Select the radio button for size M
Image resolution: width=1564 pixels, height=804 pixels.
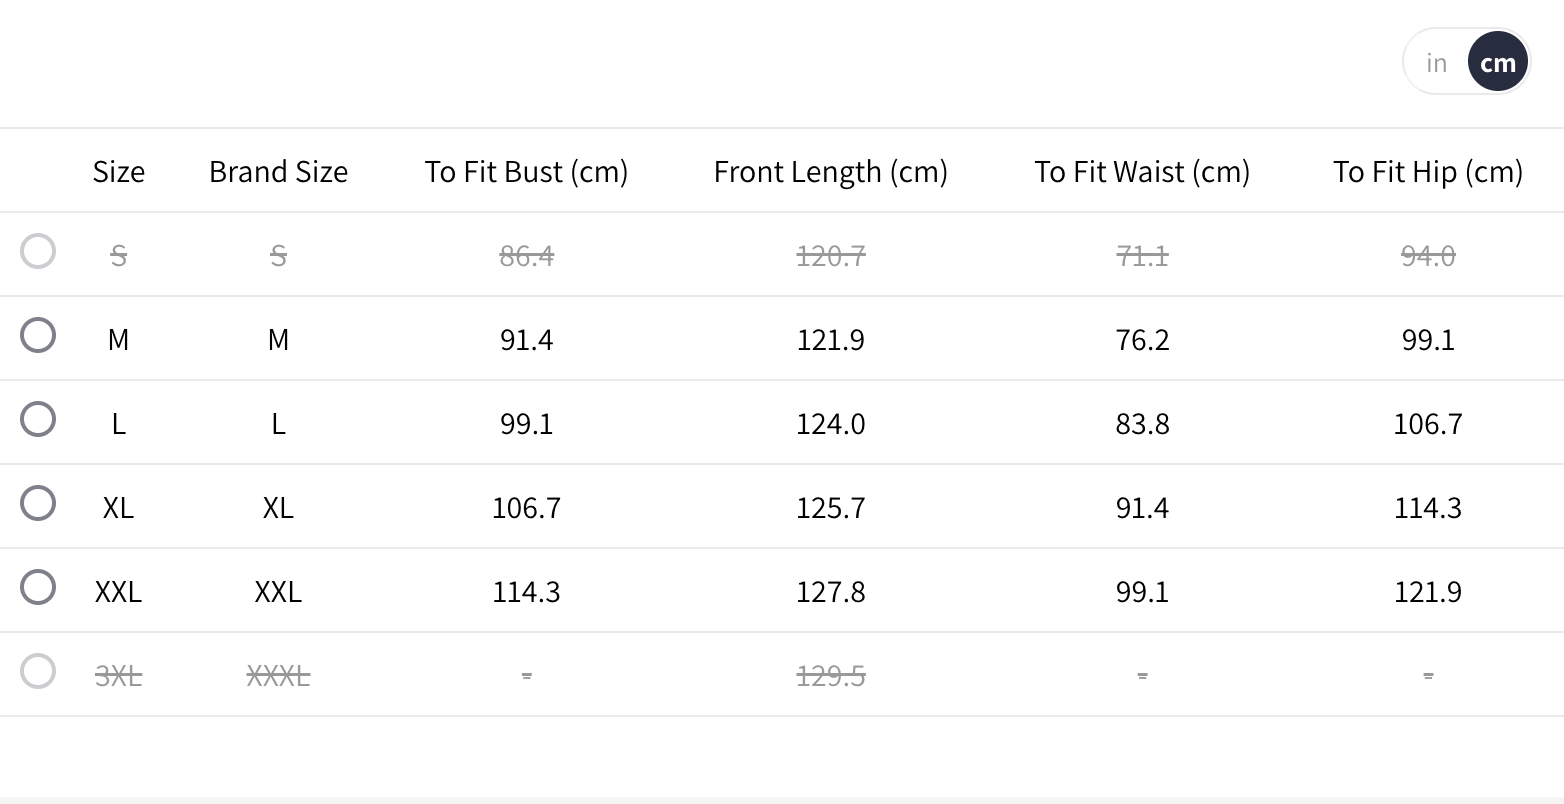click(38, 335)
